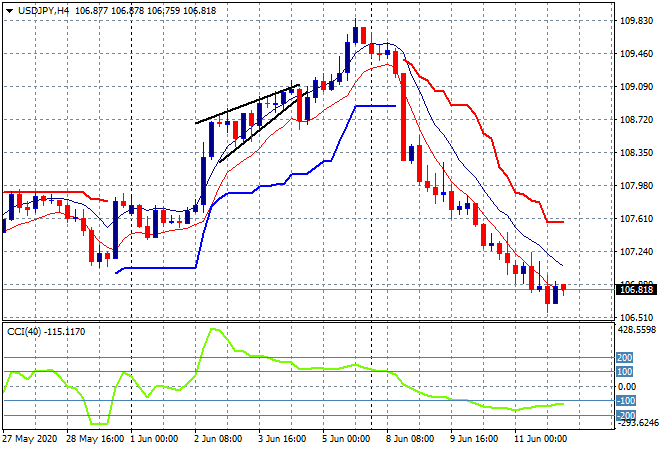Click the CCI 0.00 scale value
660x450 pixels.
click(627, 386)
